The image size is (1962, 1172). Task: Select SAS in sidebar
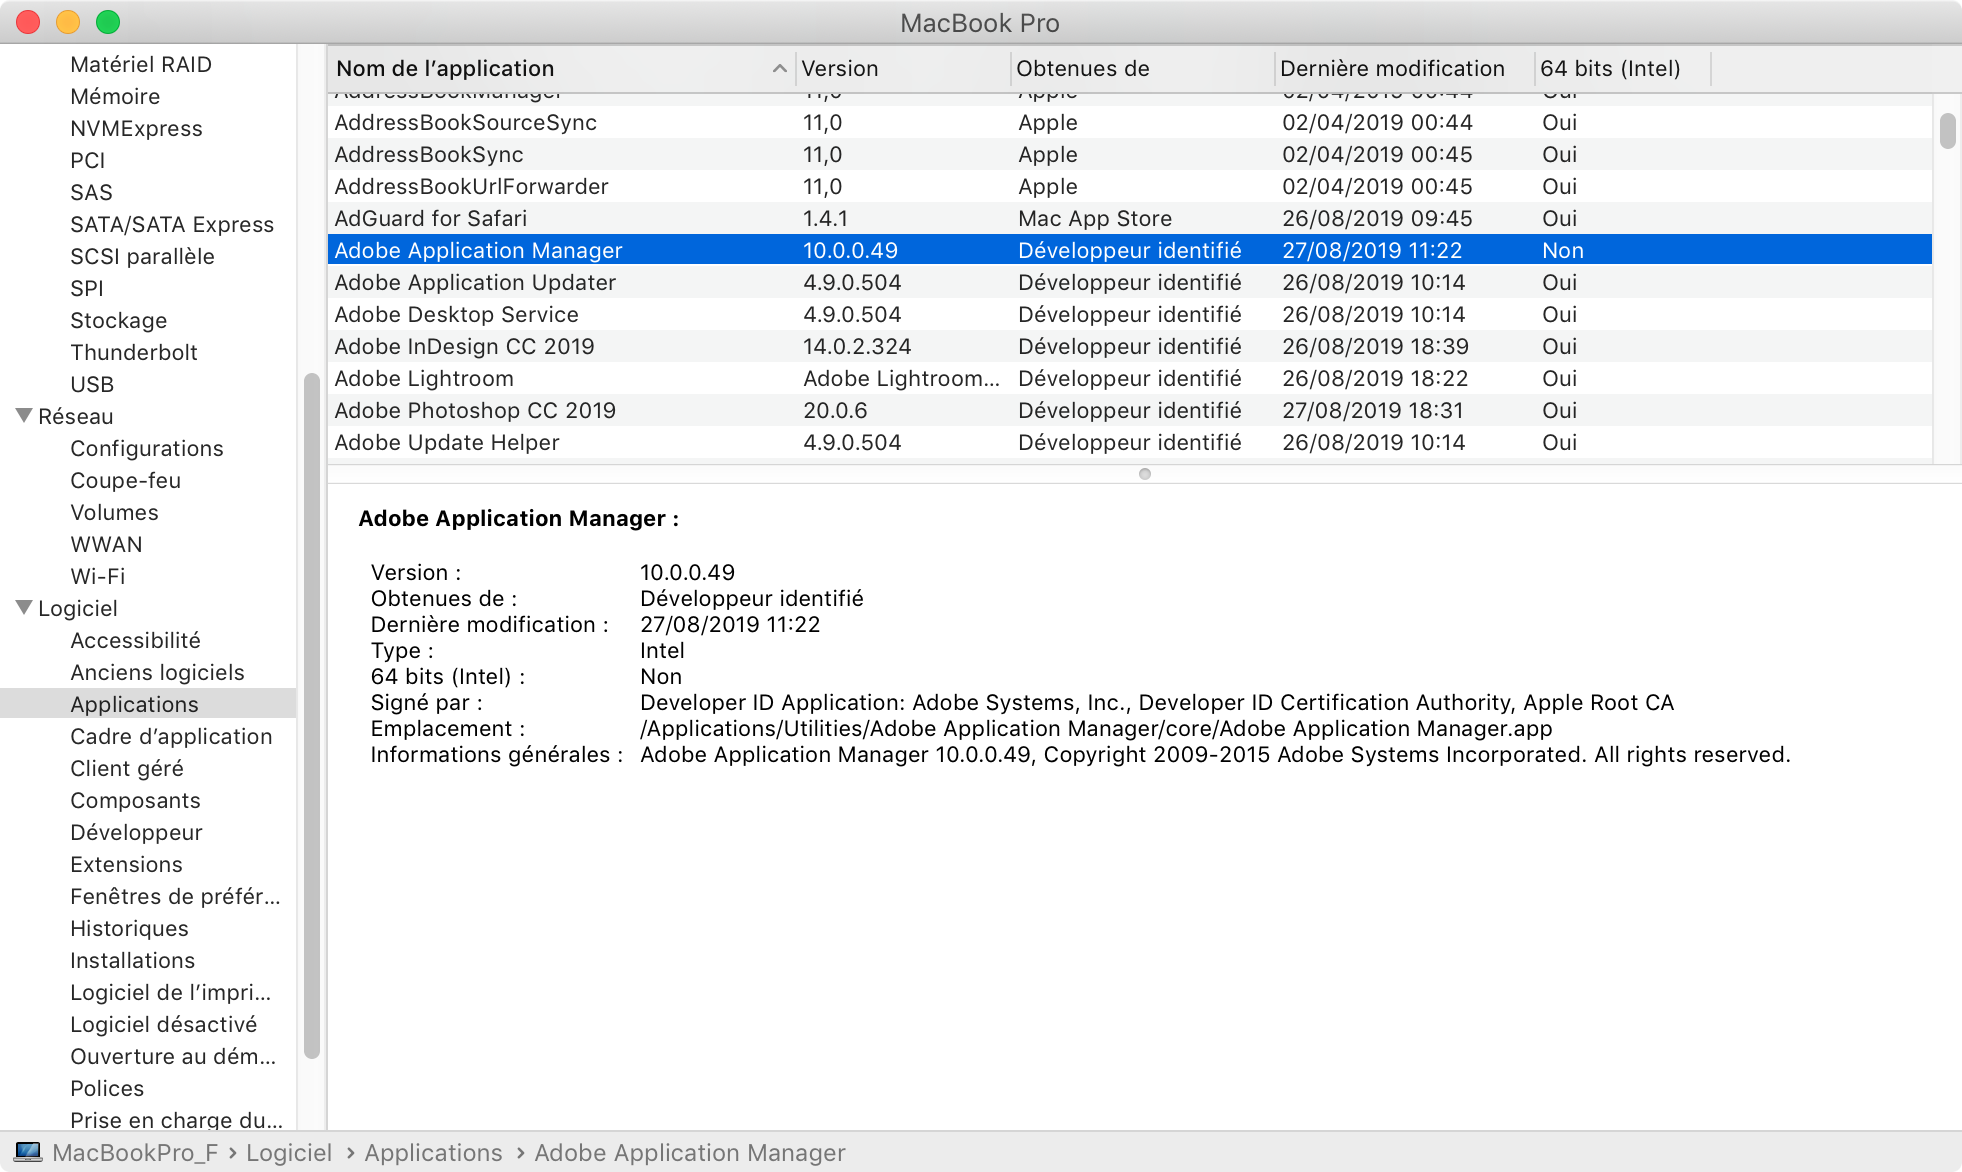pyautogui.click(x=91, y=192)
